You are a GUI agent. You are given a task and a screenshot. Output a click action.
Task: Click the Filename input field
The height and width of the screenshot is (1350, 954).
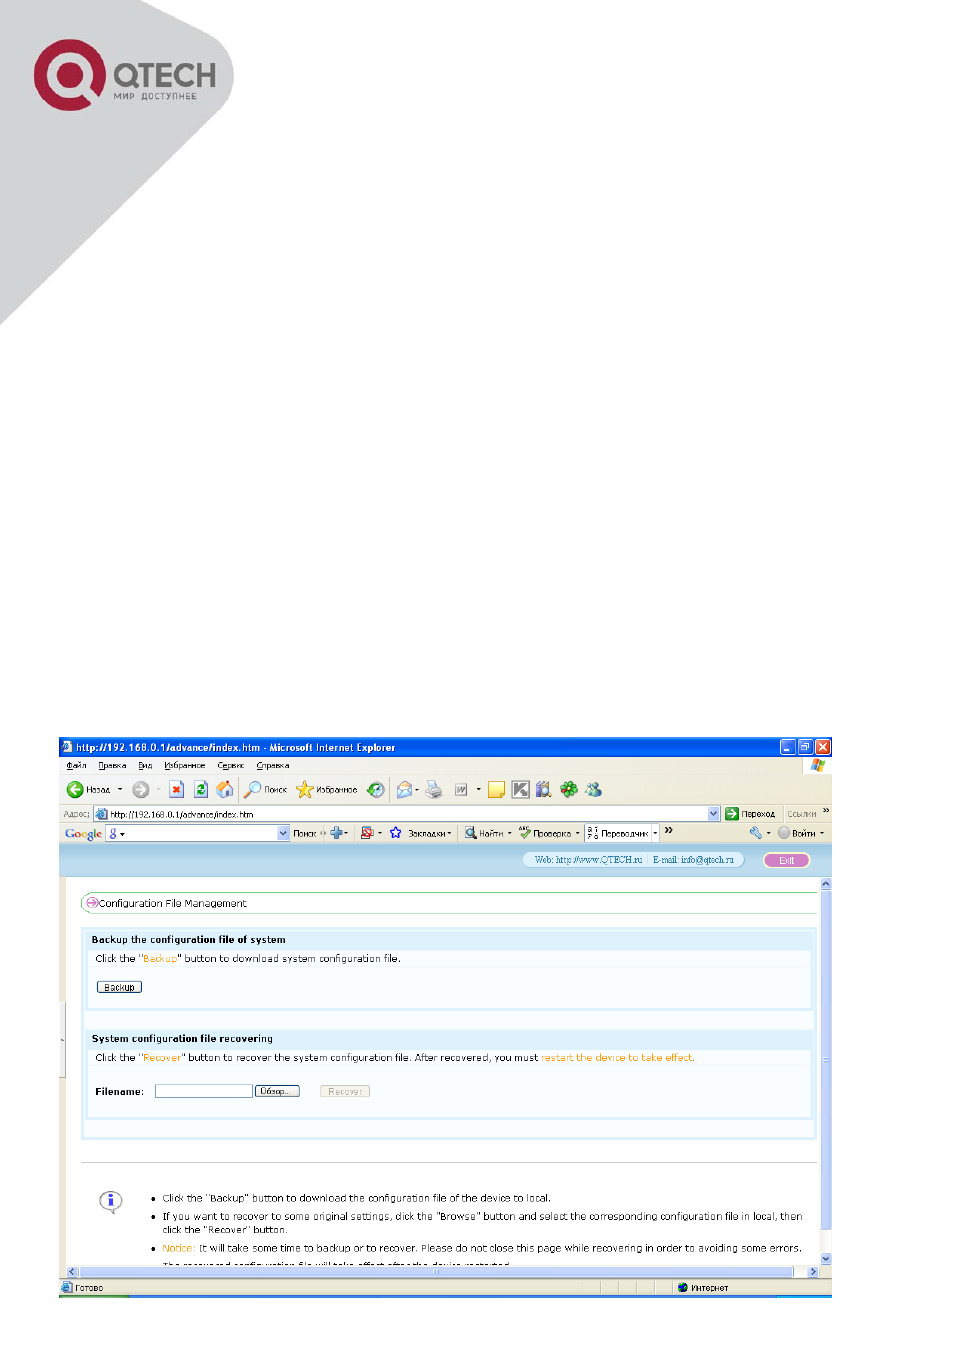[x=203, y=1091]
